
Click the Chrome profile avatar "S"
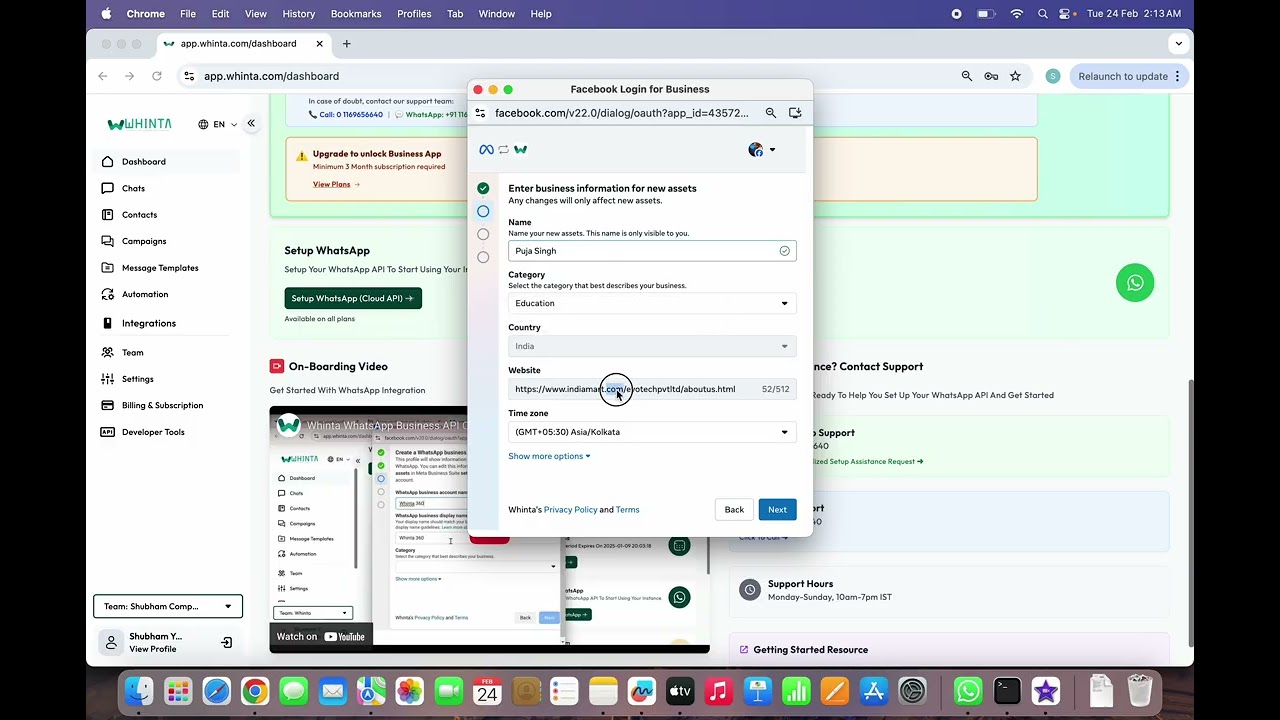click(1052, 76)
